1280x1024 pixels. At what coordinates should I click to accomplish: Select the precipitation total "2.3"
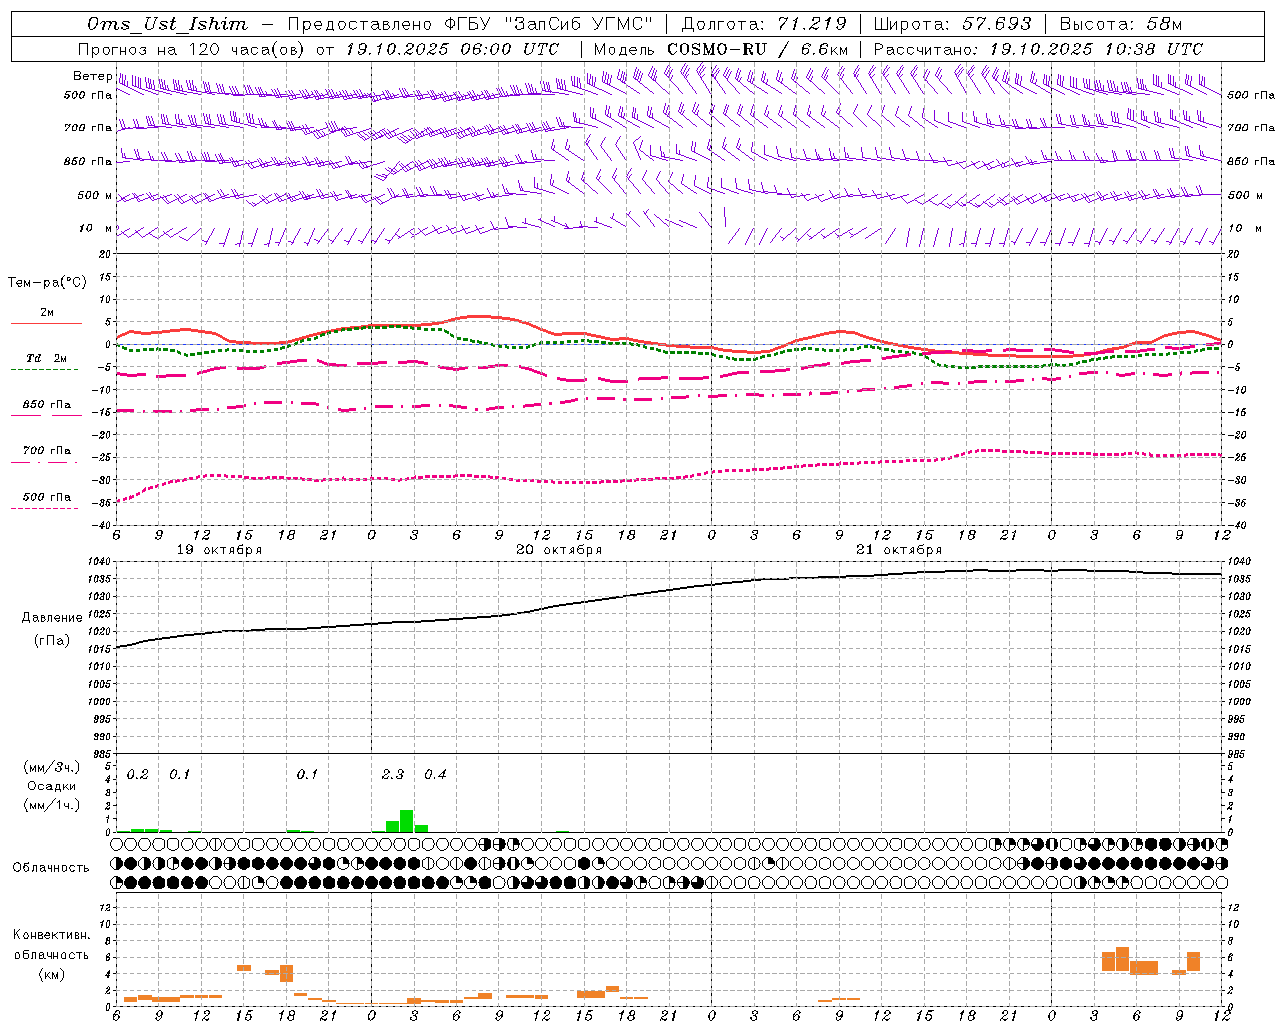tap(393, 775)
